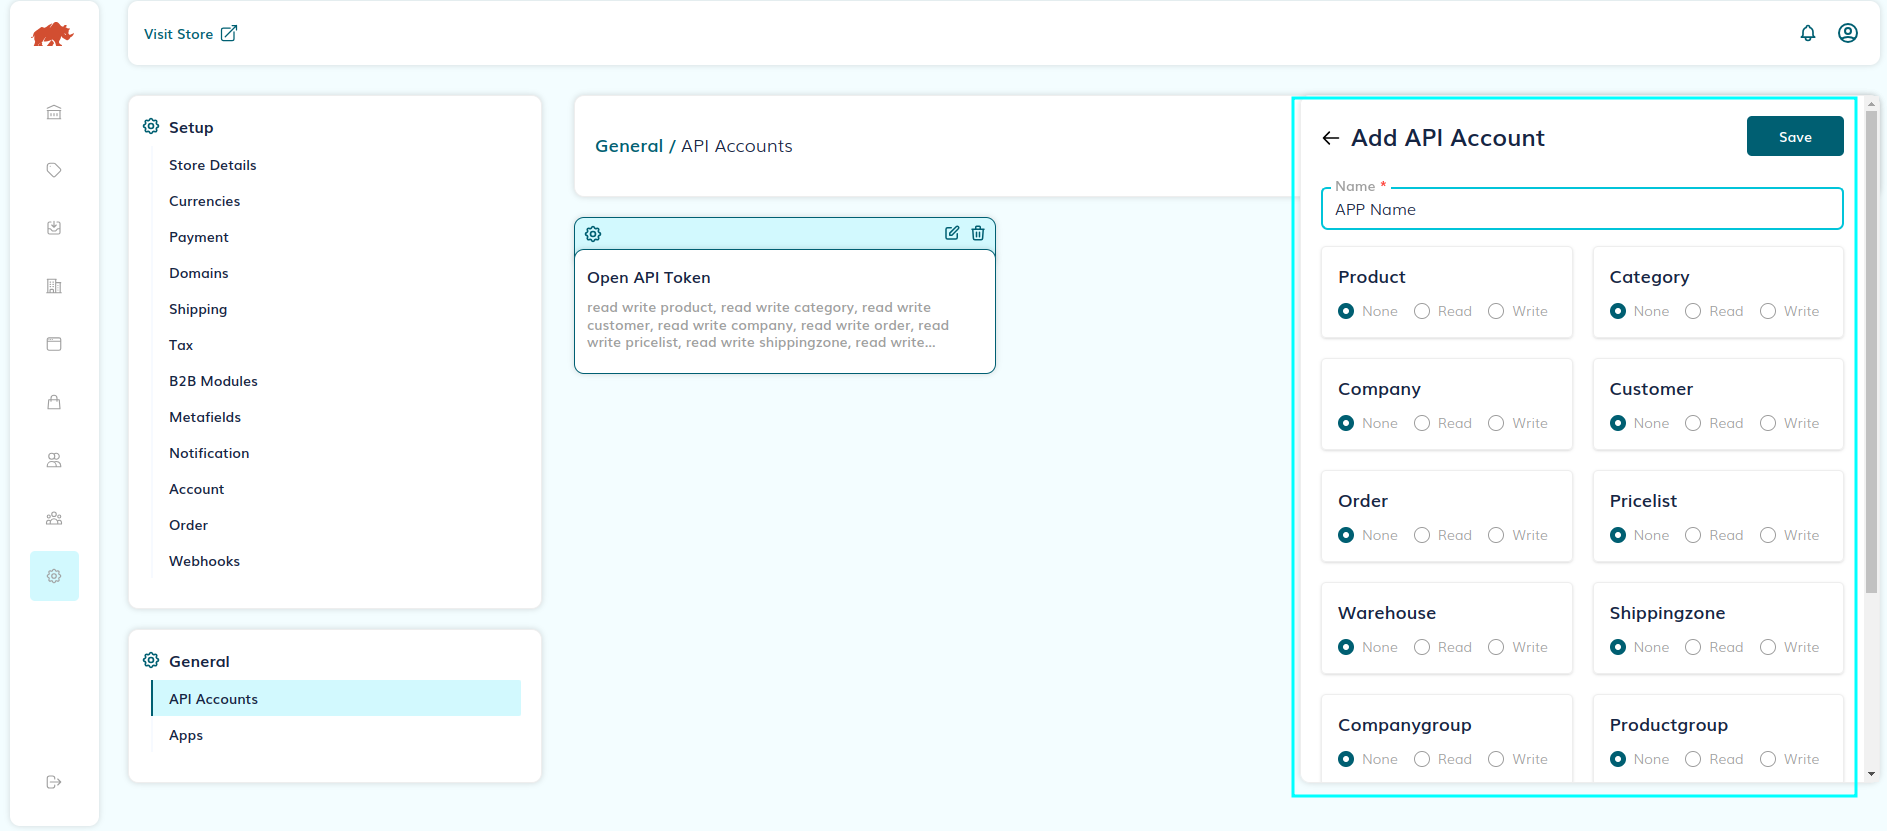This screenshot has height=831, width=1887.
Task: Set Customer permission to Write
Action: [1768, 423]
